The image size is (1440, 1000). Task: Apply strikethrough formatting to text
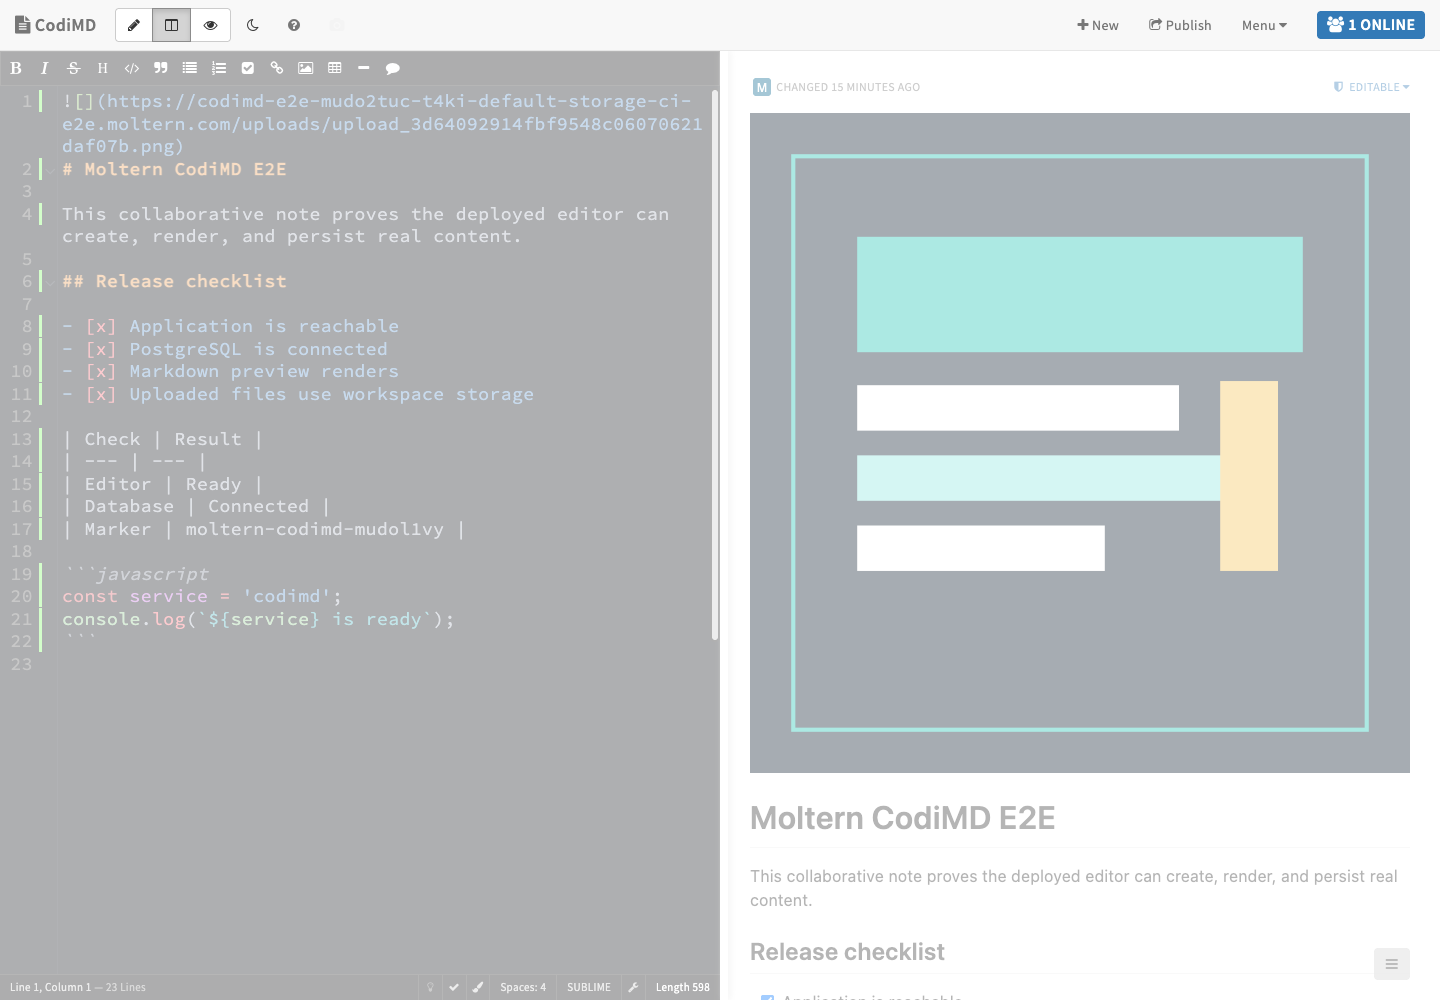[x=73, y=68]
